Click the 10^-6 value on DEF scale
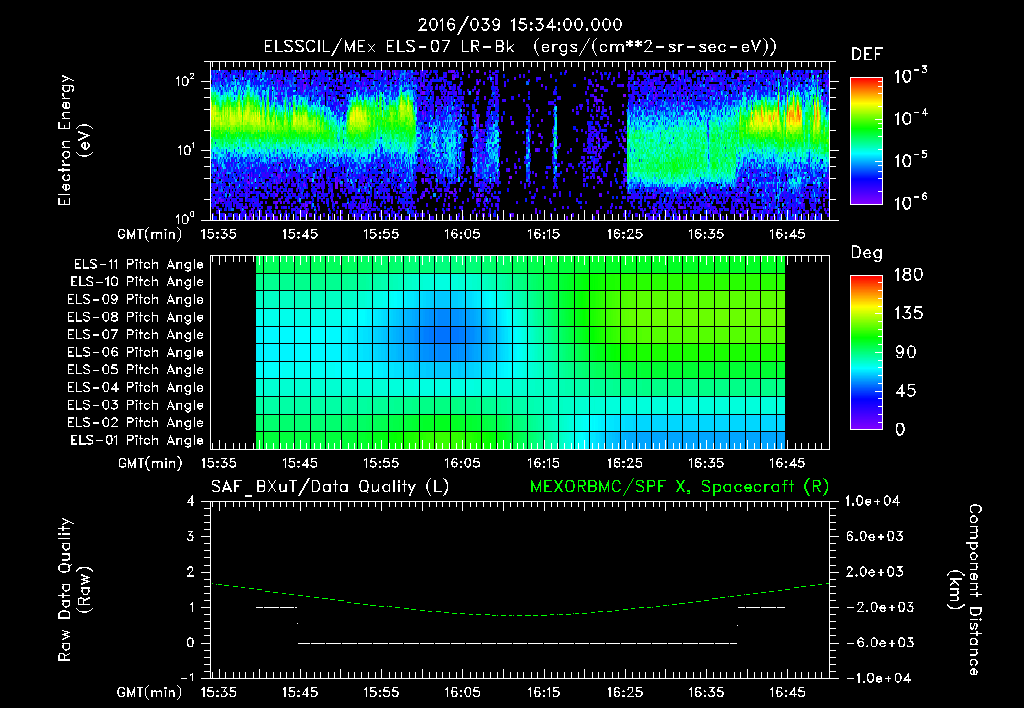 (x=910, y=202)
